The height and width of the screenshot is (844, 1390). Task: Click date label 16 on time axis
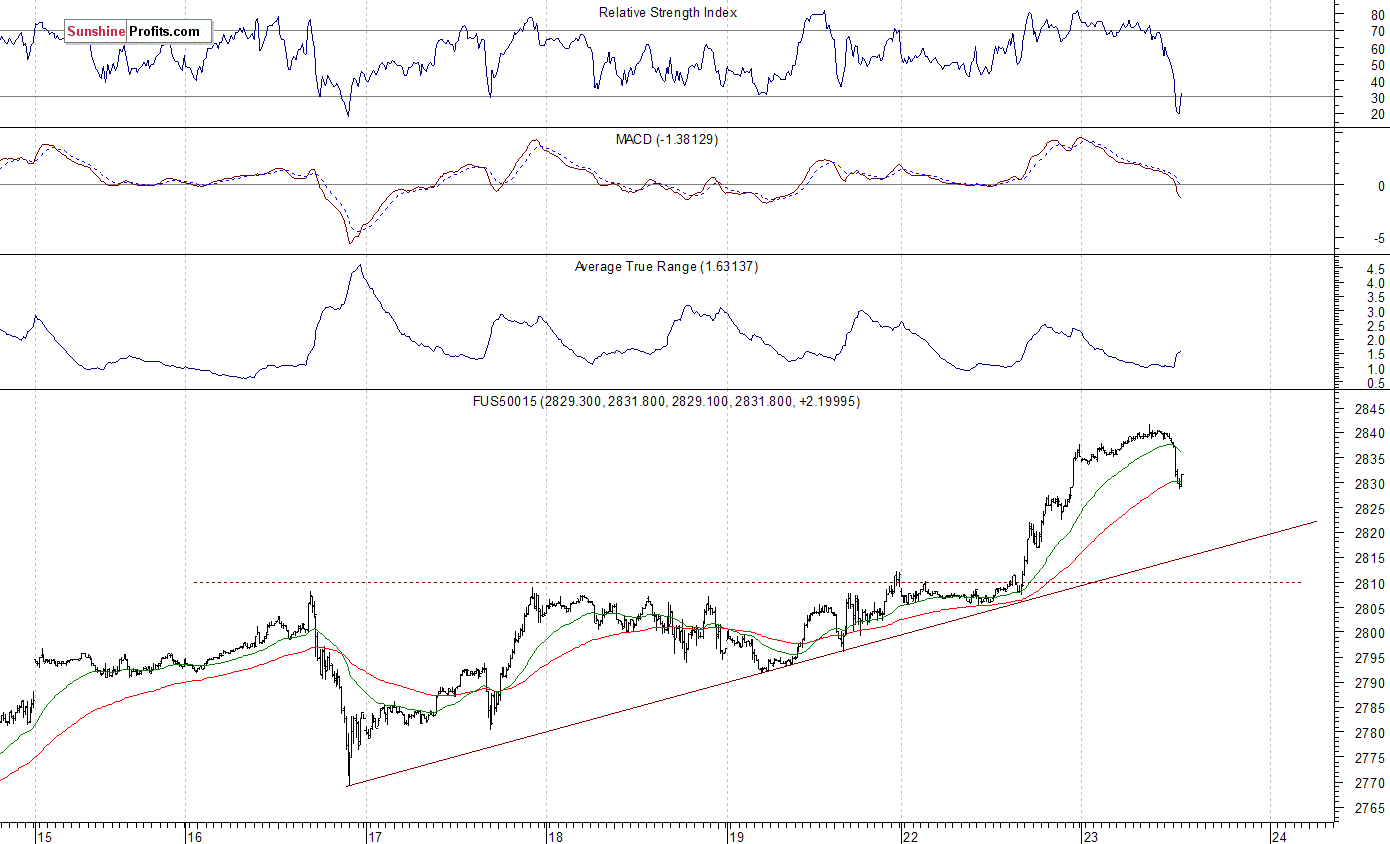[x=194, y=835]
